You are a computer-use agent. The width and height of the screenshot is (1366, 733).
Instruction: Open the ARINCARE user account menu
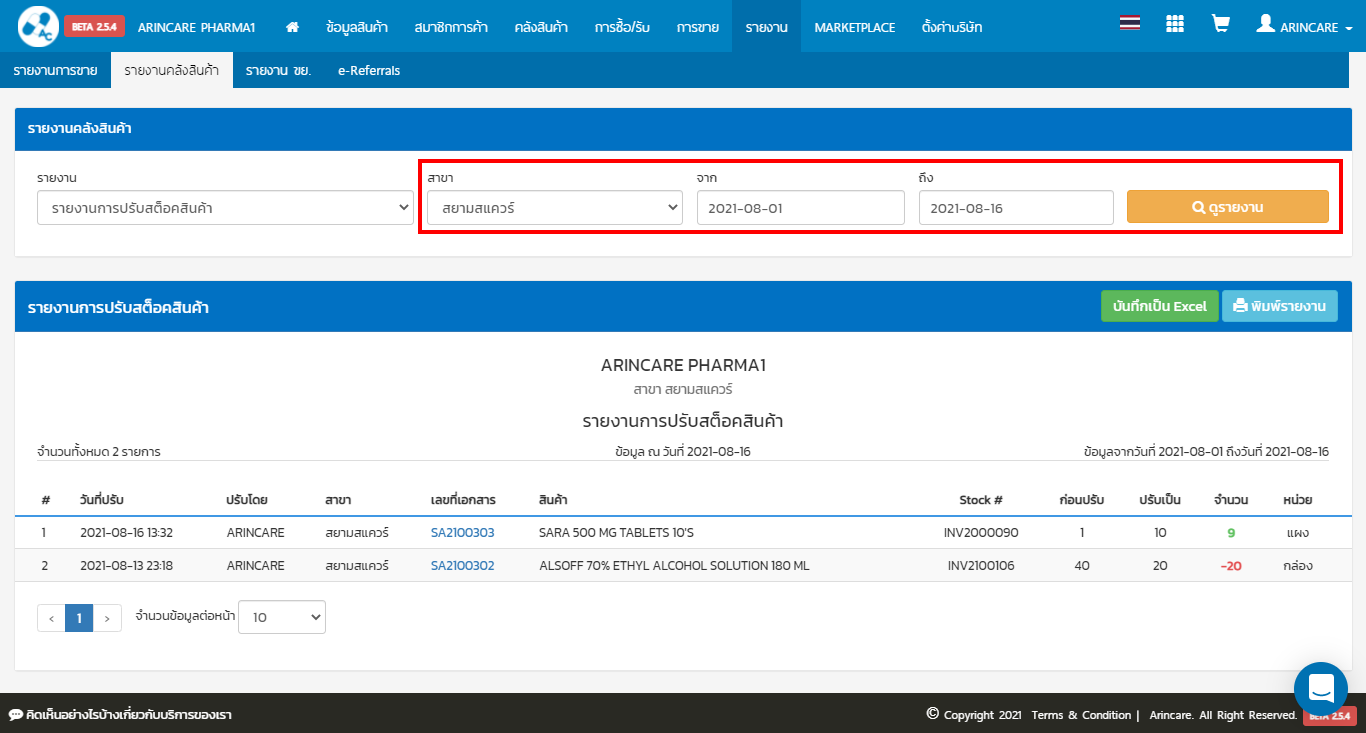(x=1304, y=26)
